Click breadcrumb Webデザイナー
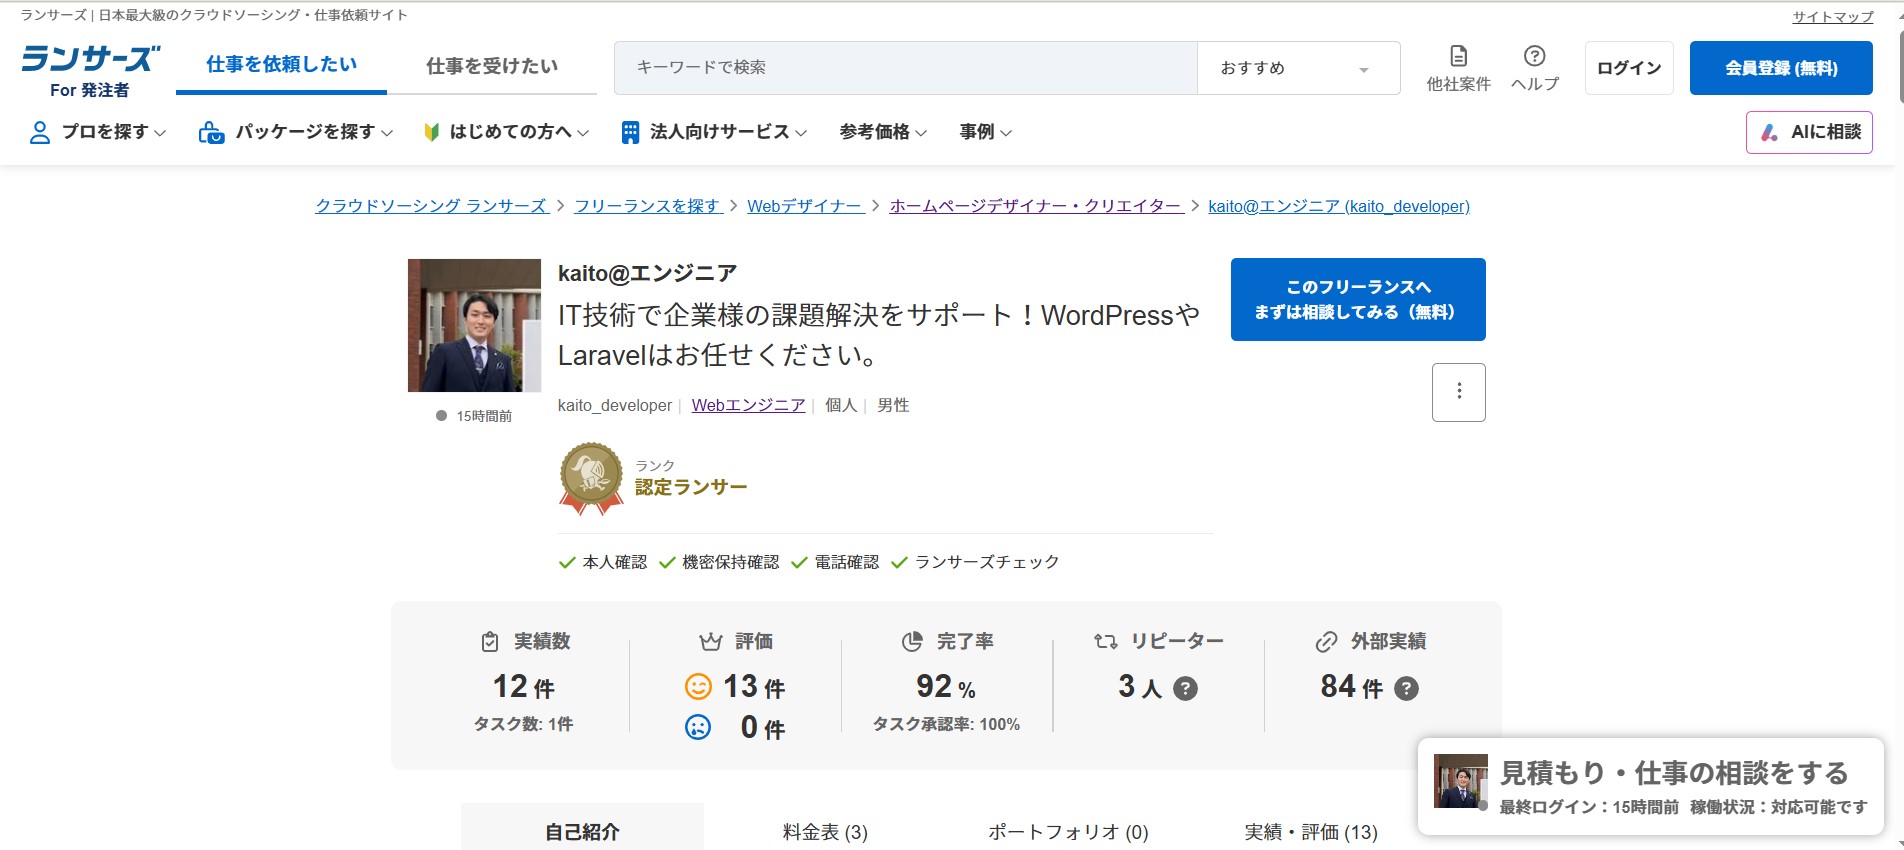Screen dimensions: 1904x850 tap(805, 206)
